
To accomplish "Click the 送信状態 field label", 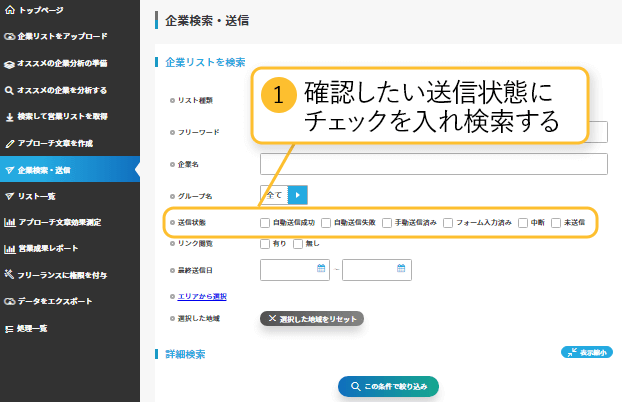I will coord(192,223).
